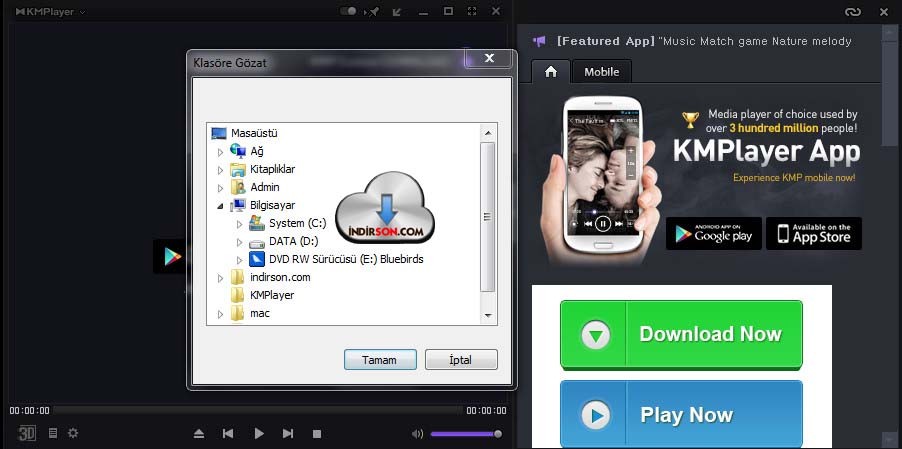Confirm with the Tamam button
902x449 pixels.
tap(380, 360)
